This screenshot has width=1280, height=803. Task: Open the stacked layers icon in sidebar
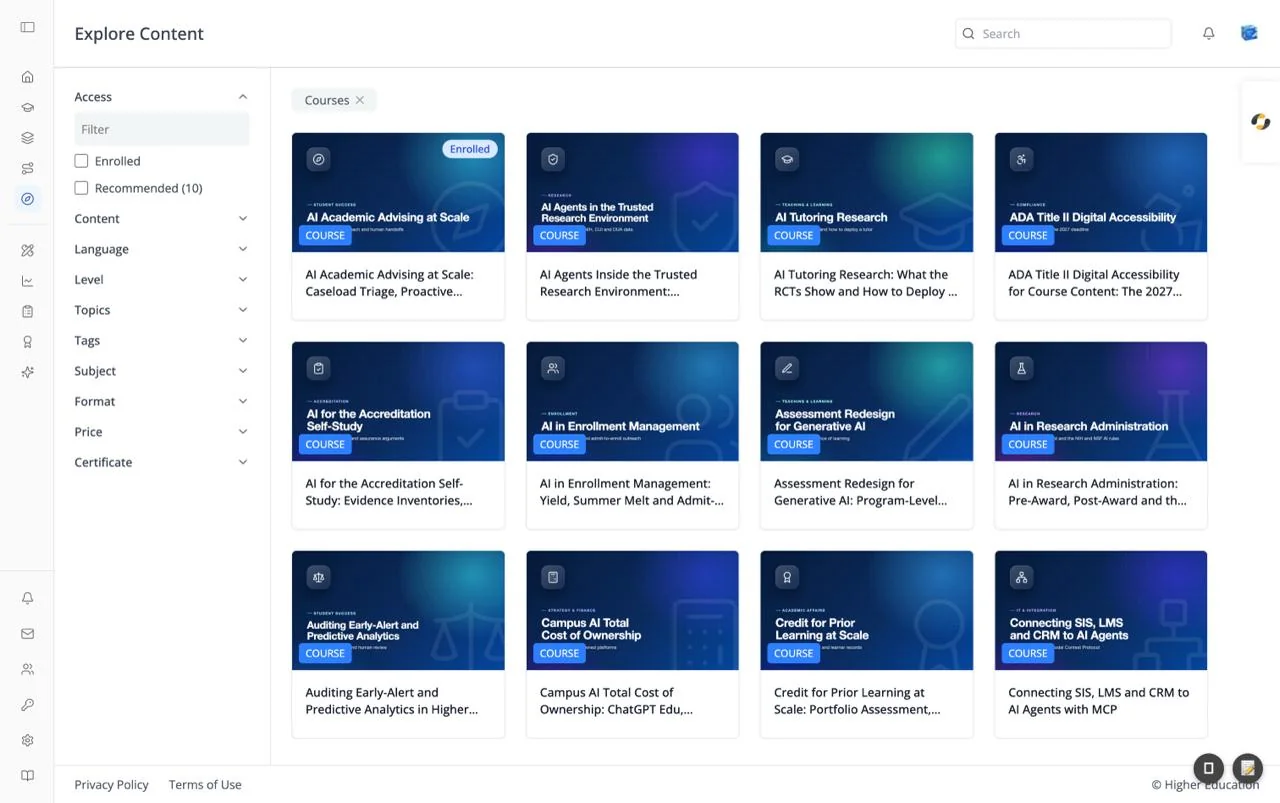pyautogui.click(x=27, y=138)
